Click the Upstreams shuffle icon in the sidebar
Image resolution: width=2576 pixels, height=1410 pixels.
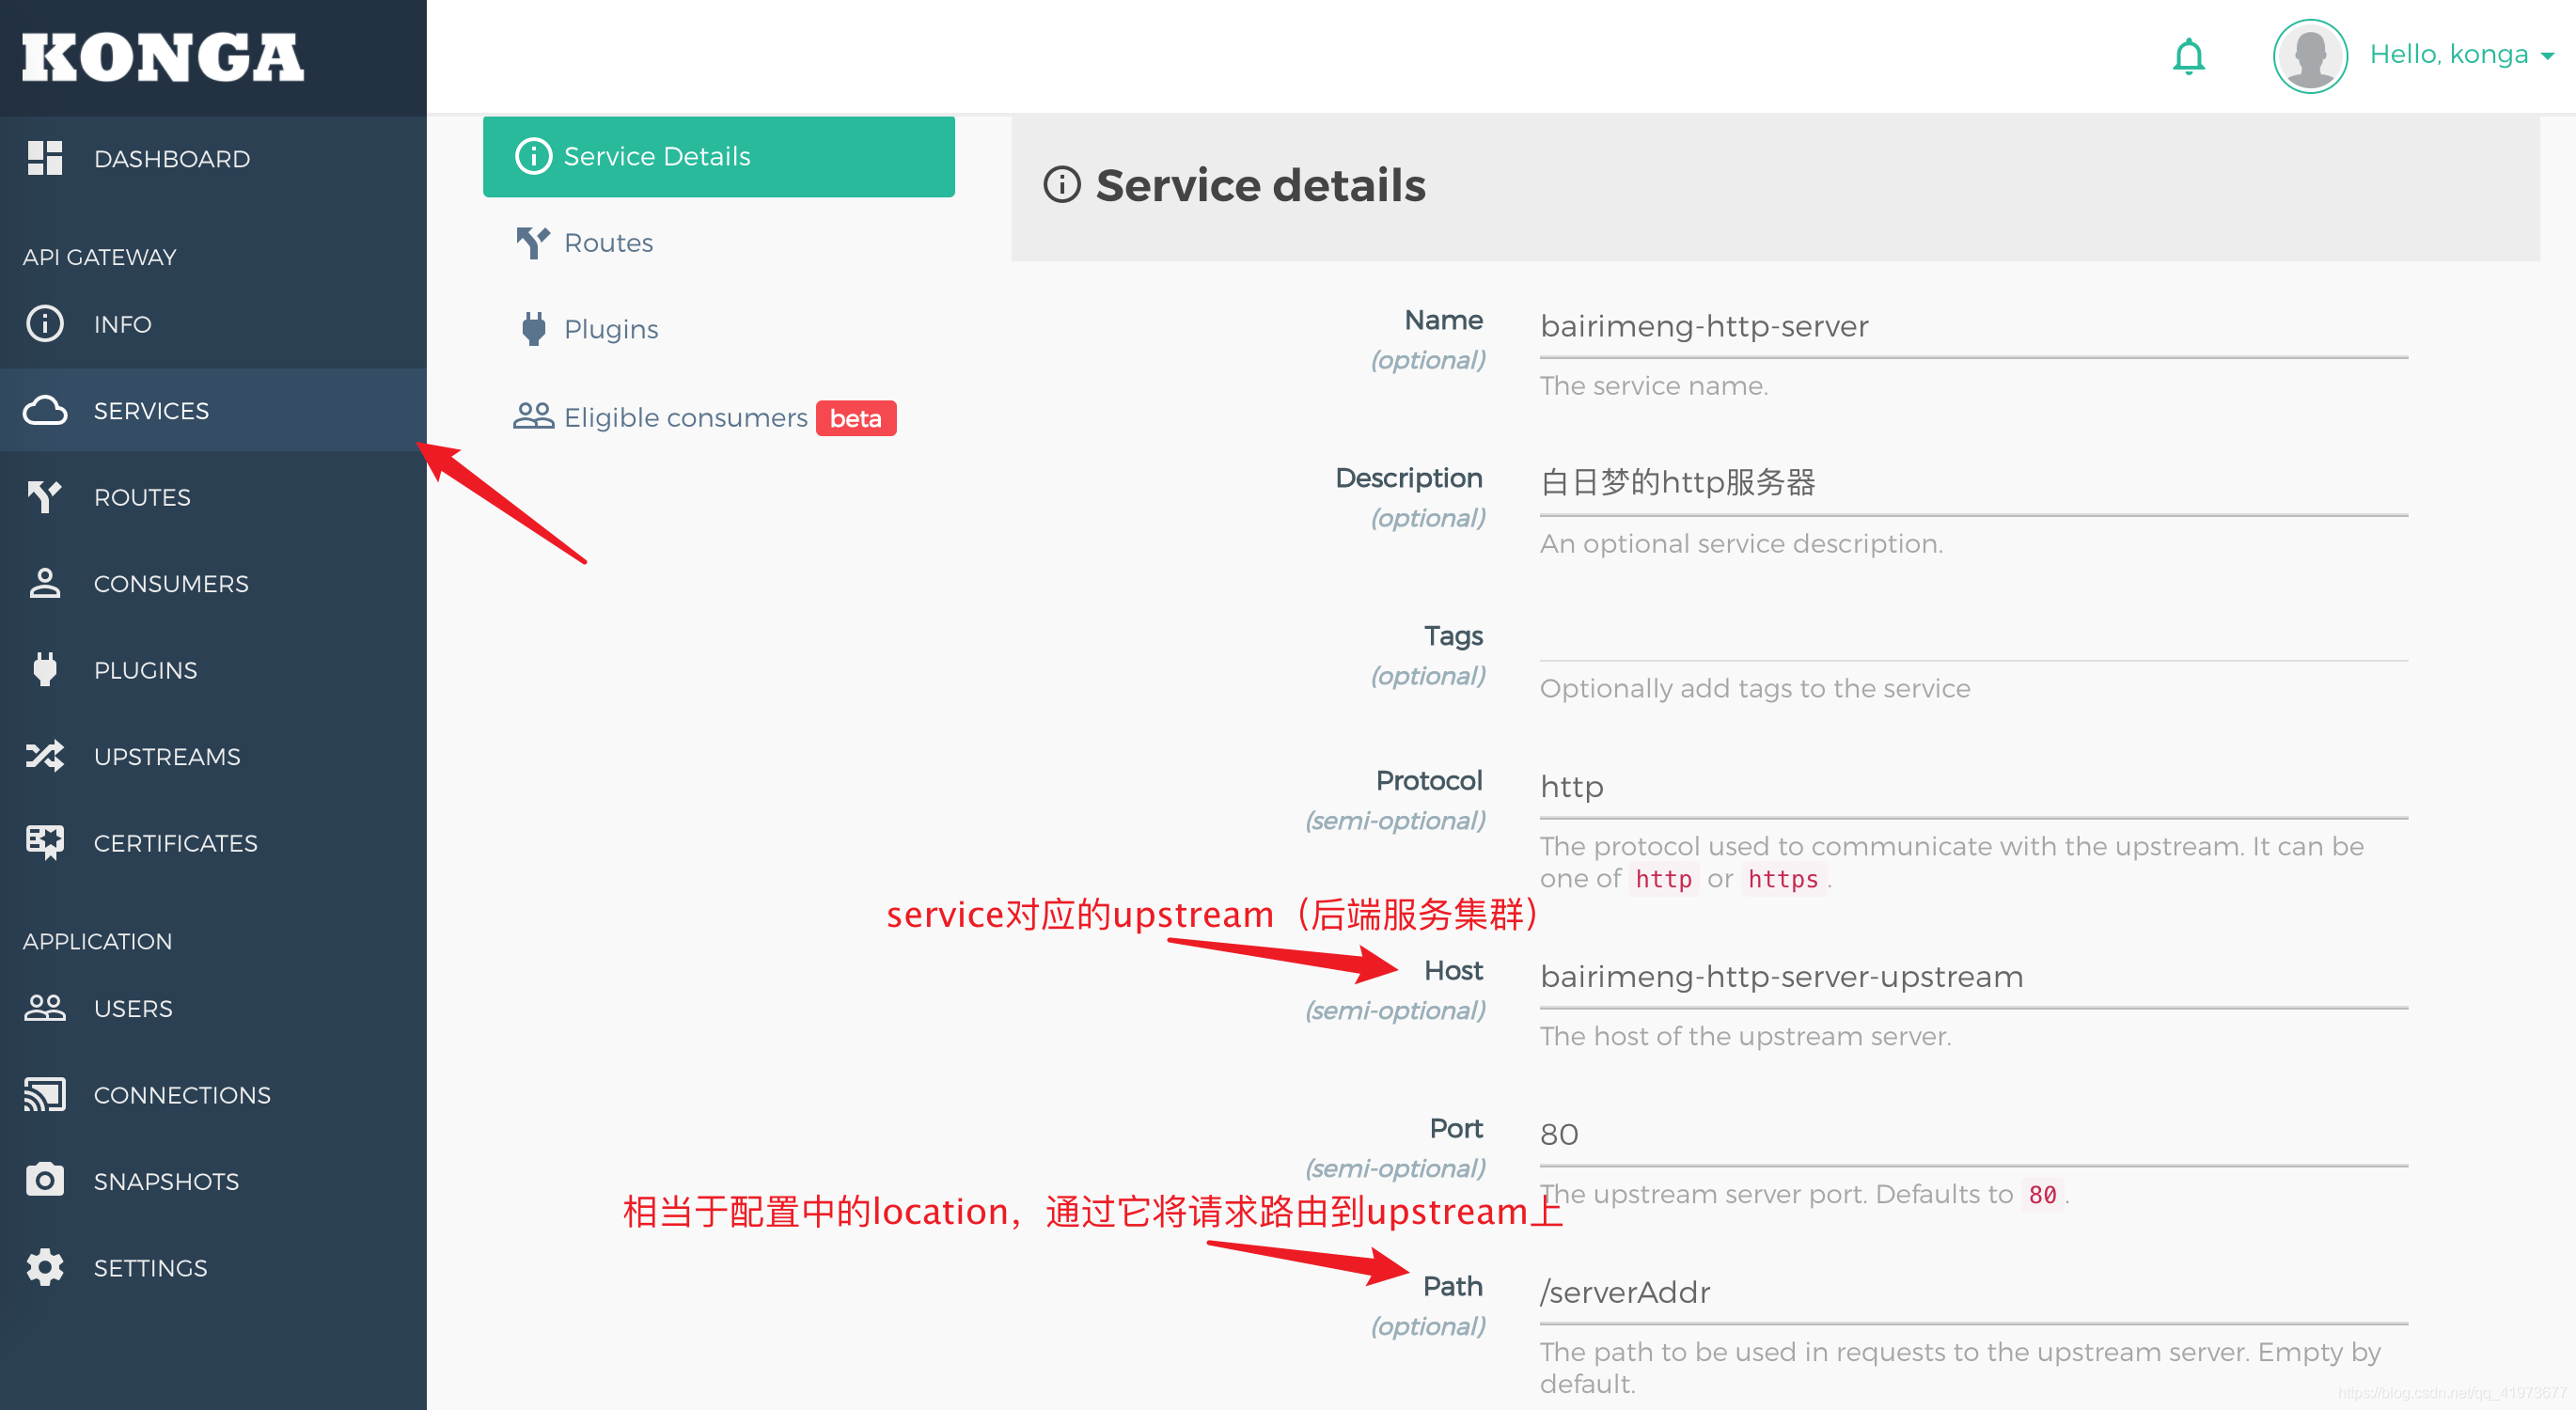click(x=45, y=756)
